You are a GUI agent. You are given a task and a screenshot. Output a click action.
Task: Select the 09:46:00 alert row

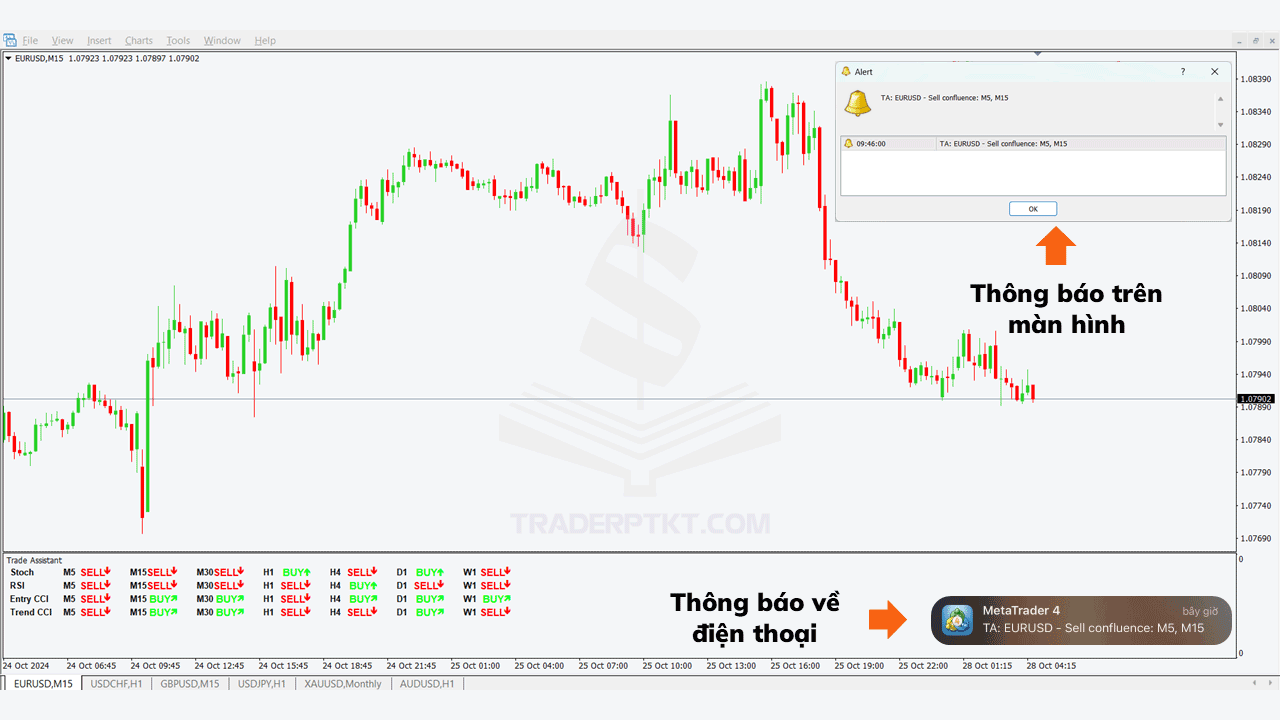(1033, 144)
